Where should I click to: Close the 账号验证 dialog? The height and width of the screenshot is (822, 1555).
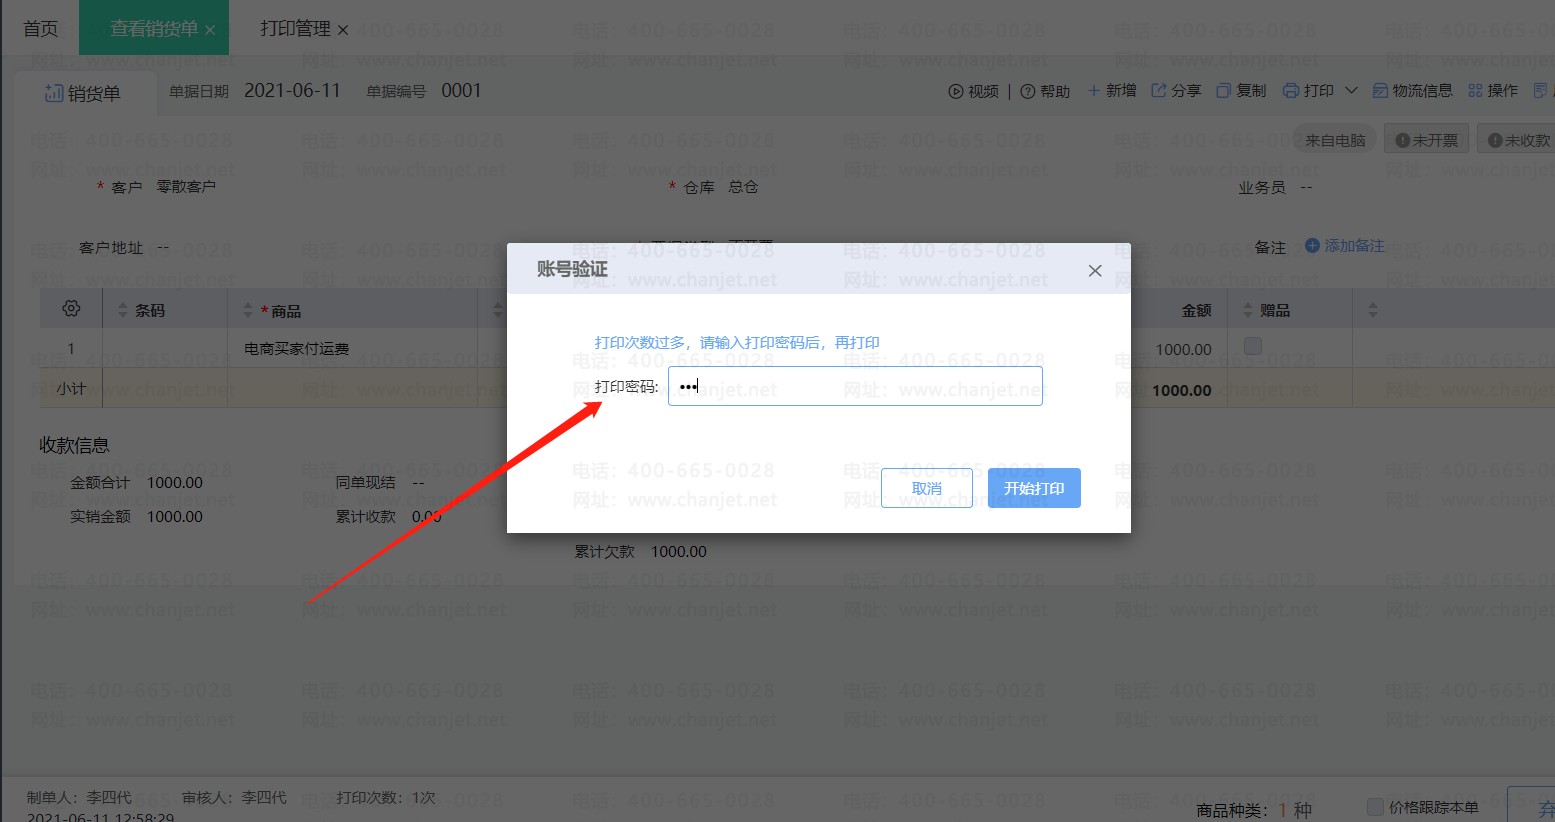point(1095,270)
